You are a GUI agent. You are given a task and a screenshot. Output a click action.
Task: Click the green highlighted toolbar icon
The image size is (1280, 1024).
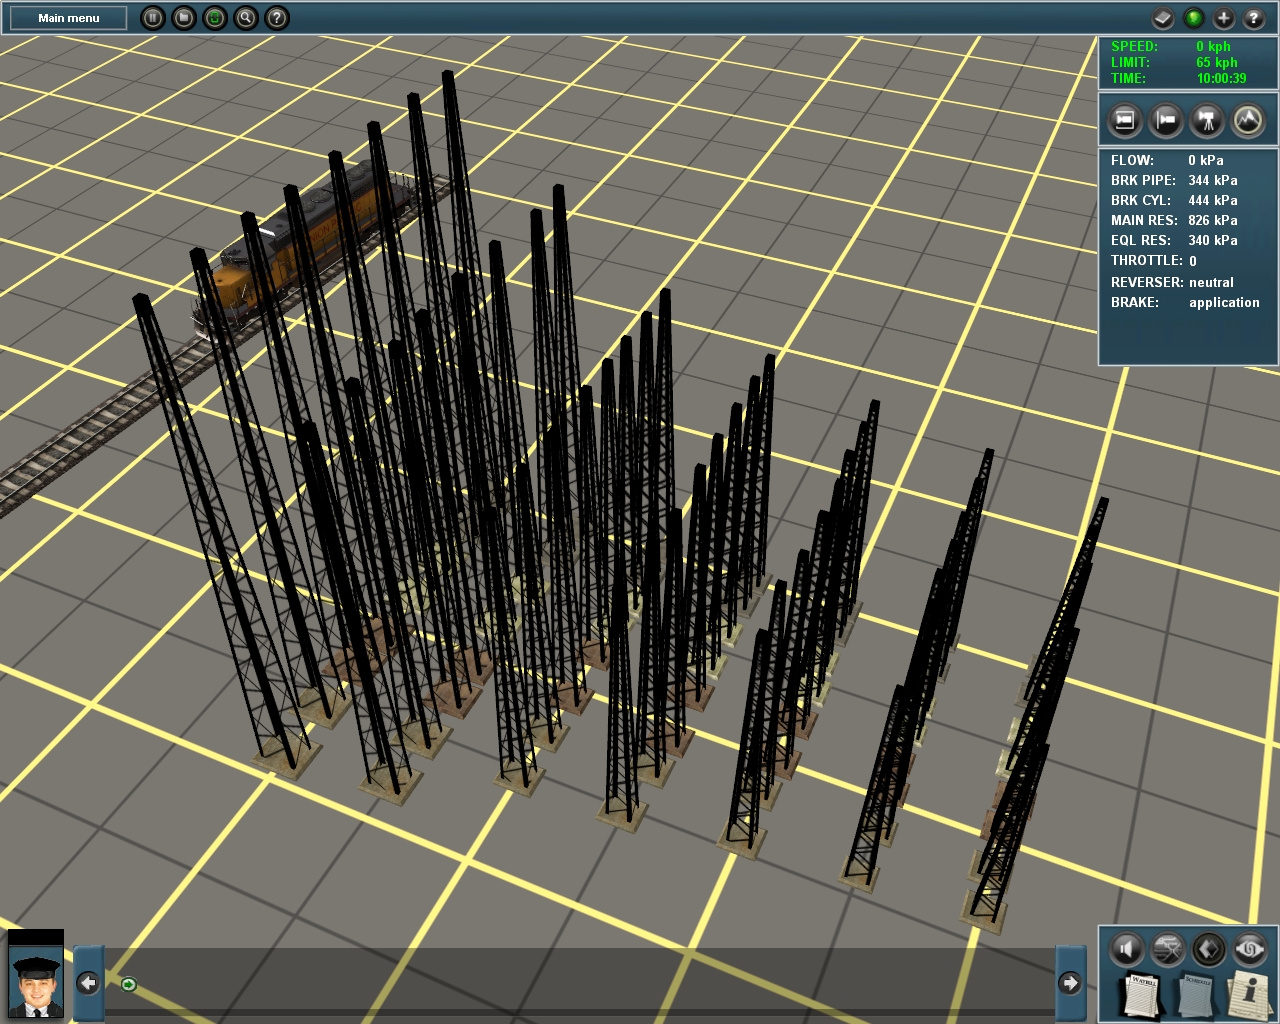(215, 18)
